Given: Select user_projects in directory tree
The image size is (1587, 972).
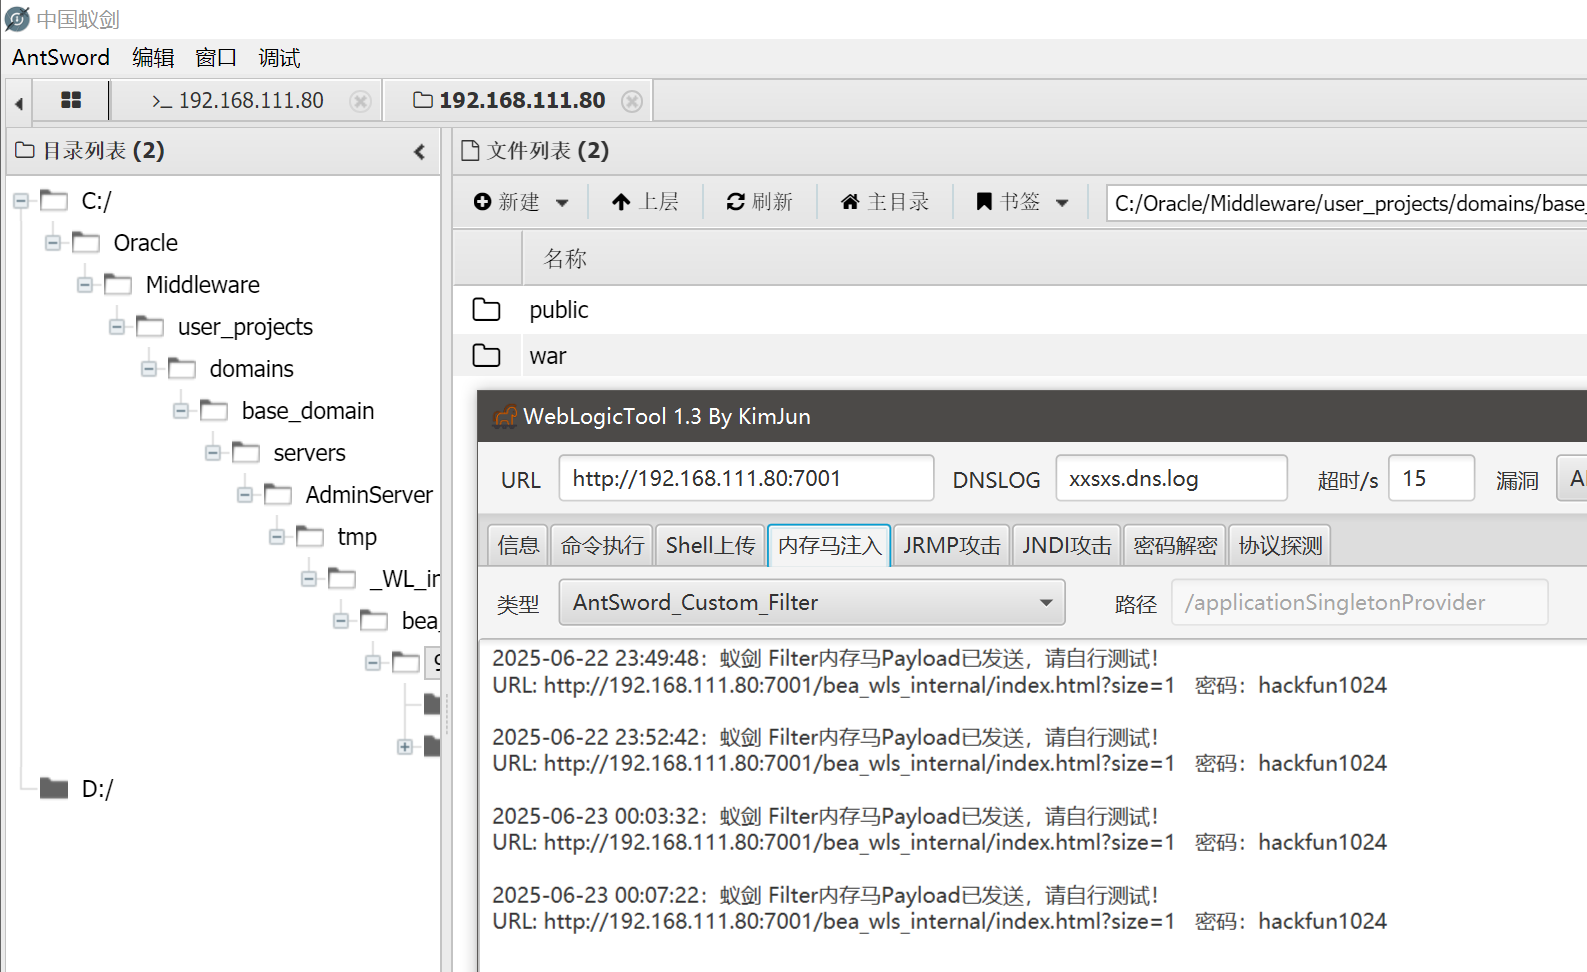Looking at the screenshot, I should pos(245,327).
